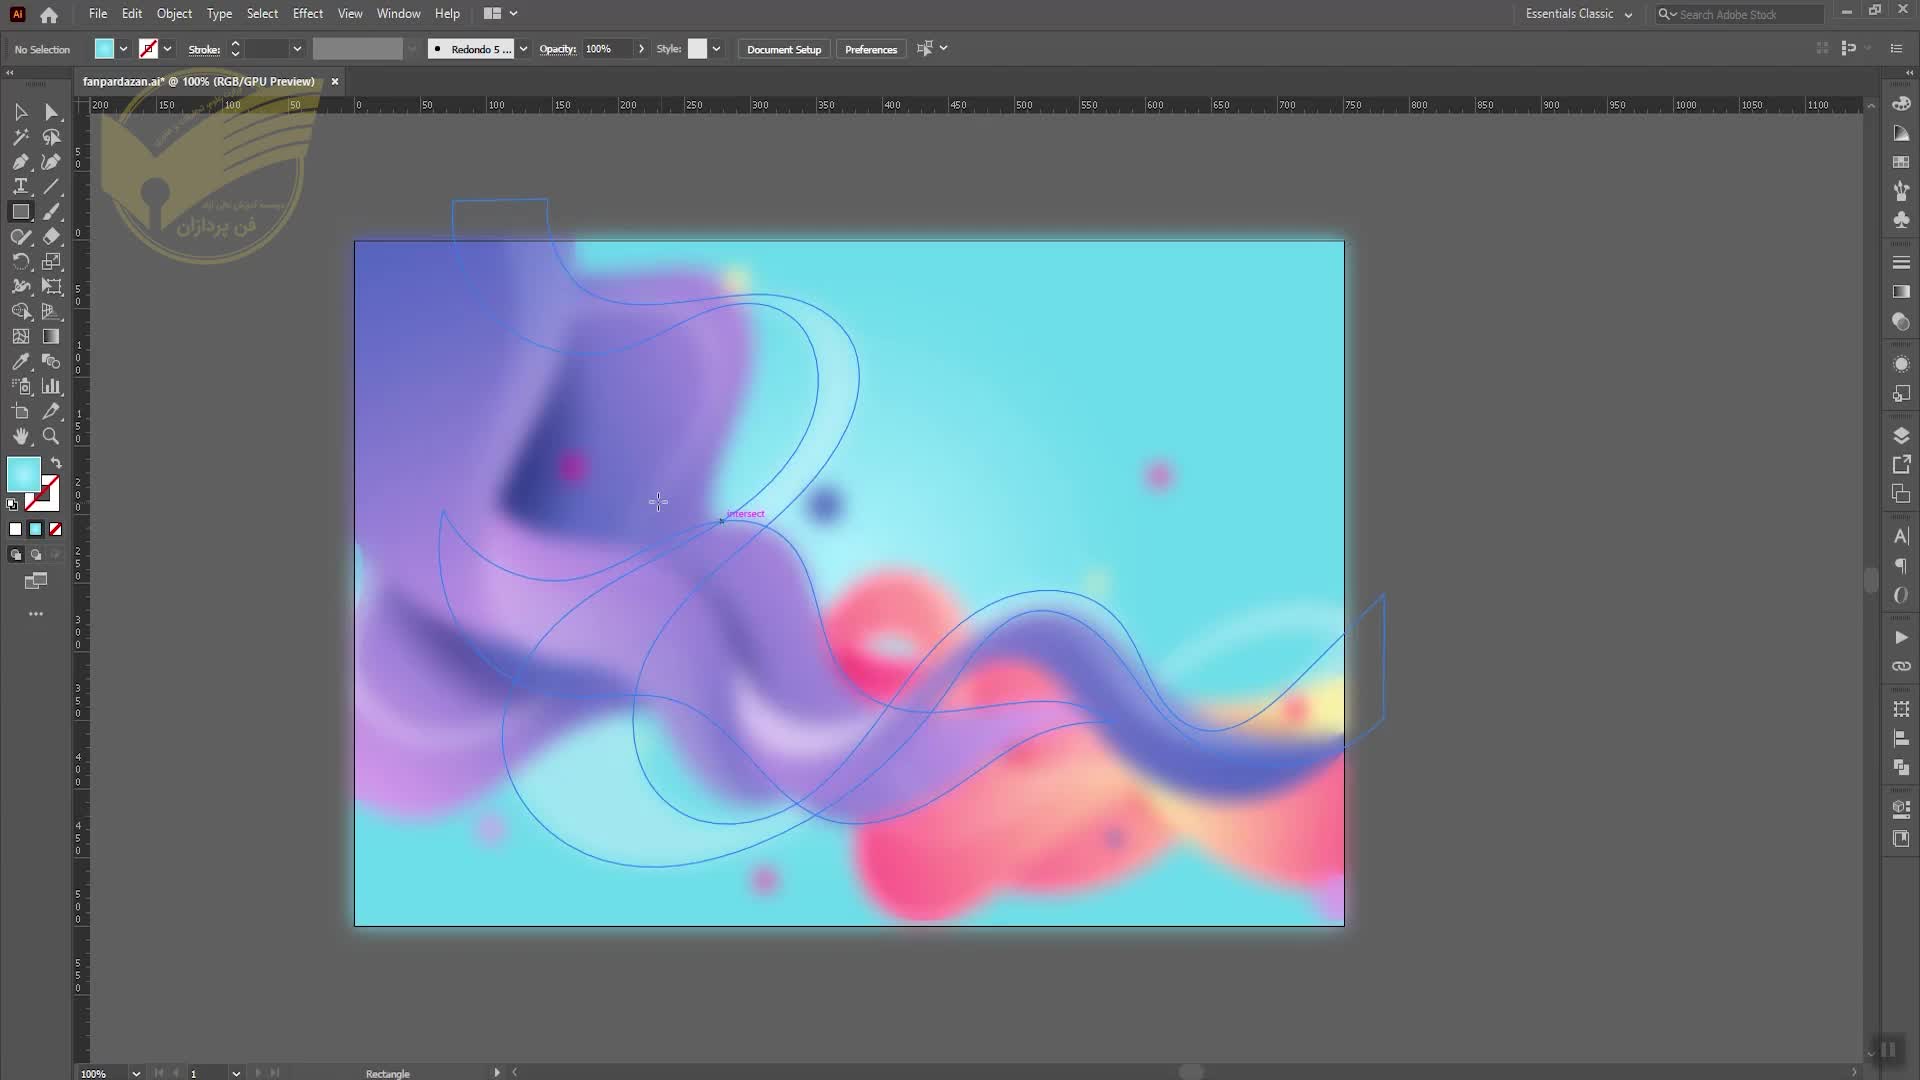Image resolution: width=1920 pixels, height=1080 pixels.
Task: Open the Layers panel icon
Action: click(1901, 436)
